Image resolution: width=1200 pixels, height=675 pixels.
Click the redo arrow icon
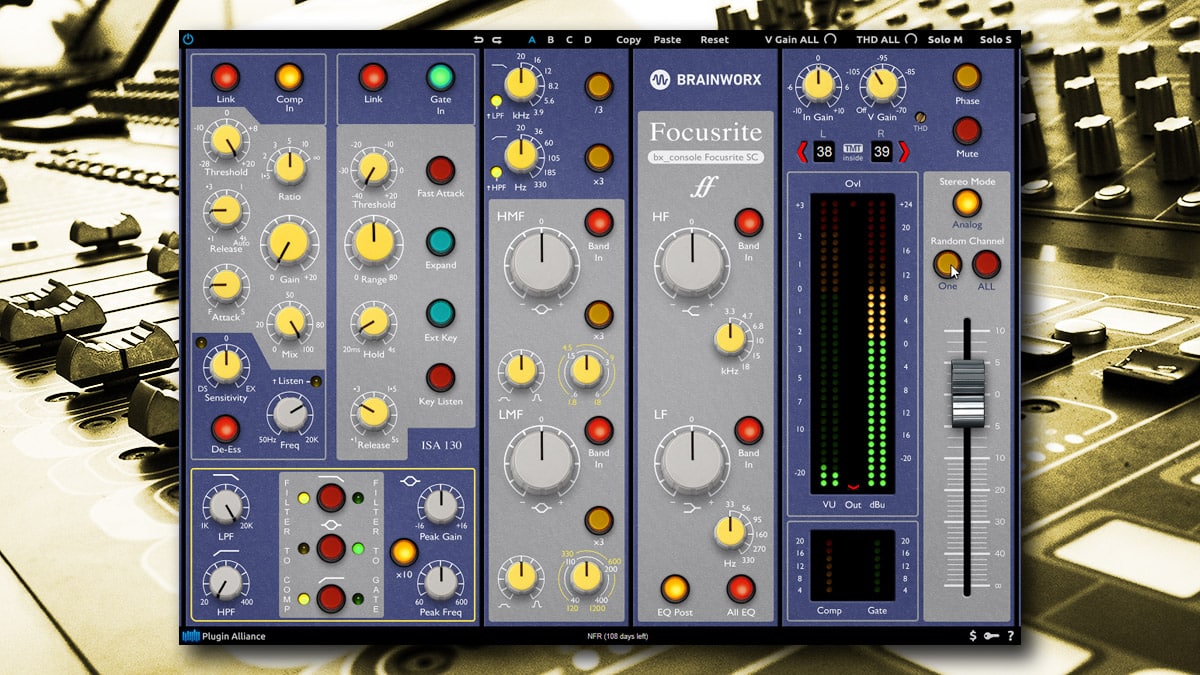[x=496, y=40]
